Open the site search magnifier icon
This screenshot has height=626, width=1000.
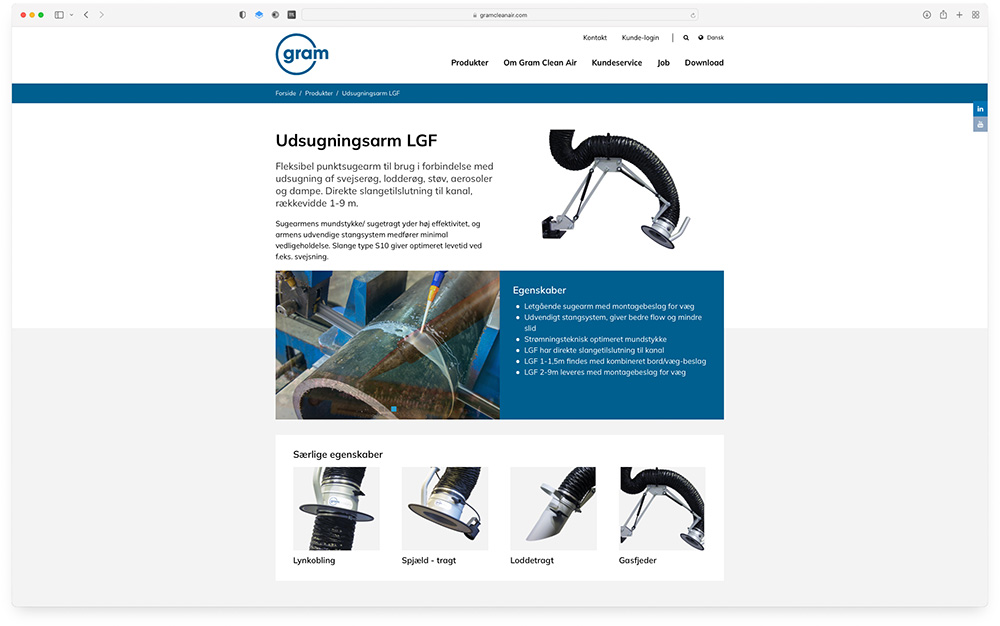(x=686, y=38)
